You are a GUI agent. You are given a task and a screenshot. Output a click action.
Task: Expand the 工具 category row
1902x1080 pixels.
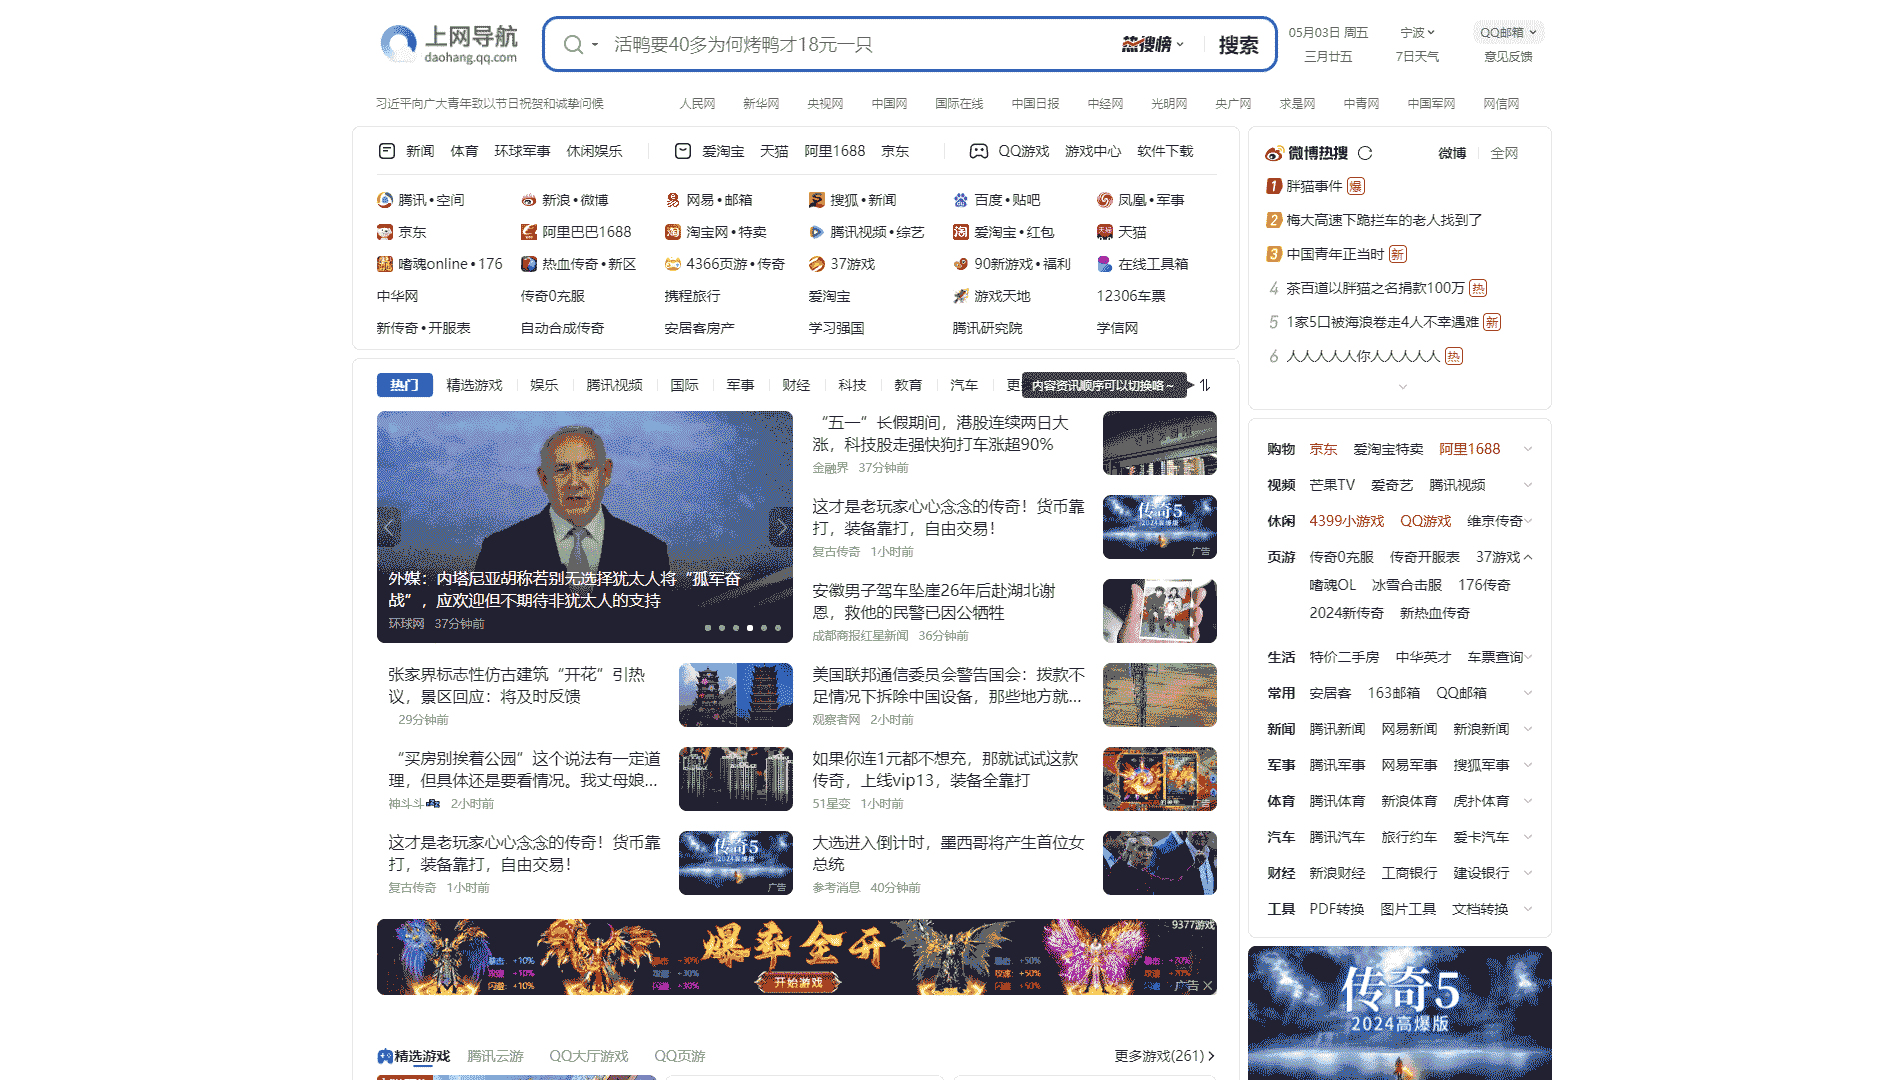1528,909
